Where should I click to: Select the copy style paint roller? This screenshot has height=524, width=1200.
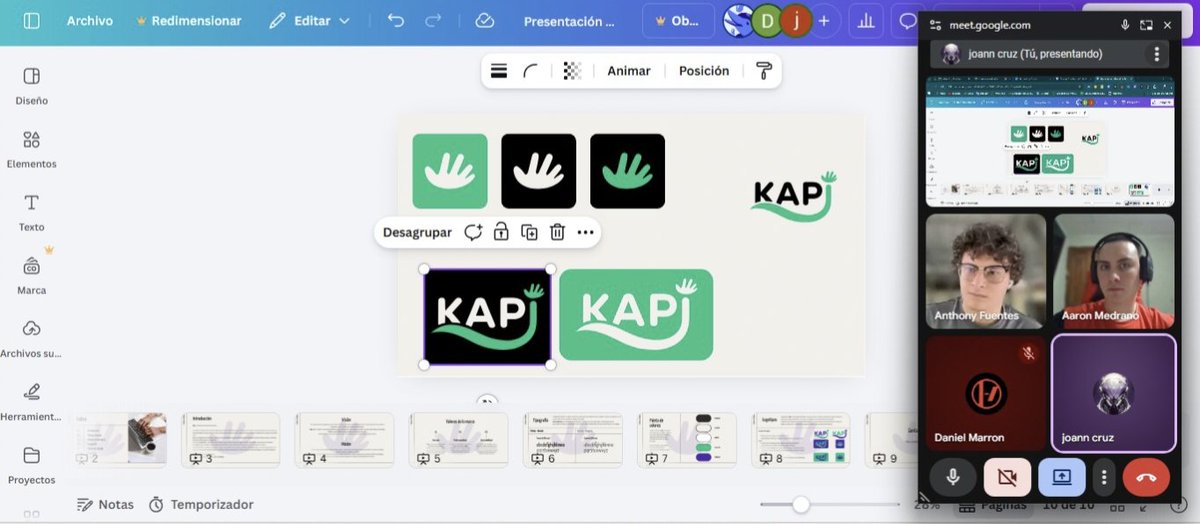[764, 71]
